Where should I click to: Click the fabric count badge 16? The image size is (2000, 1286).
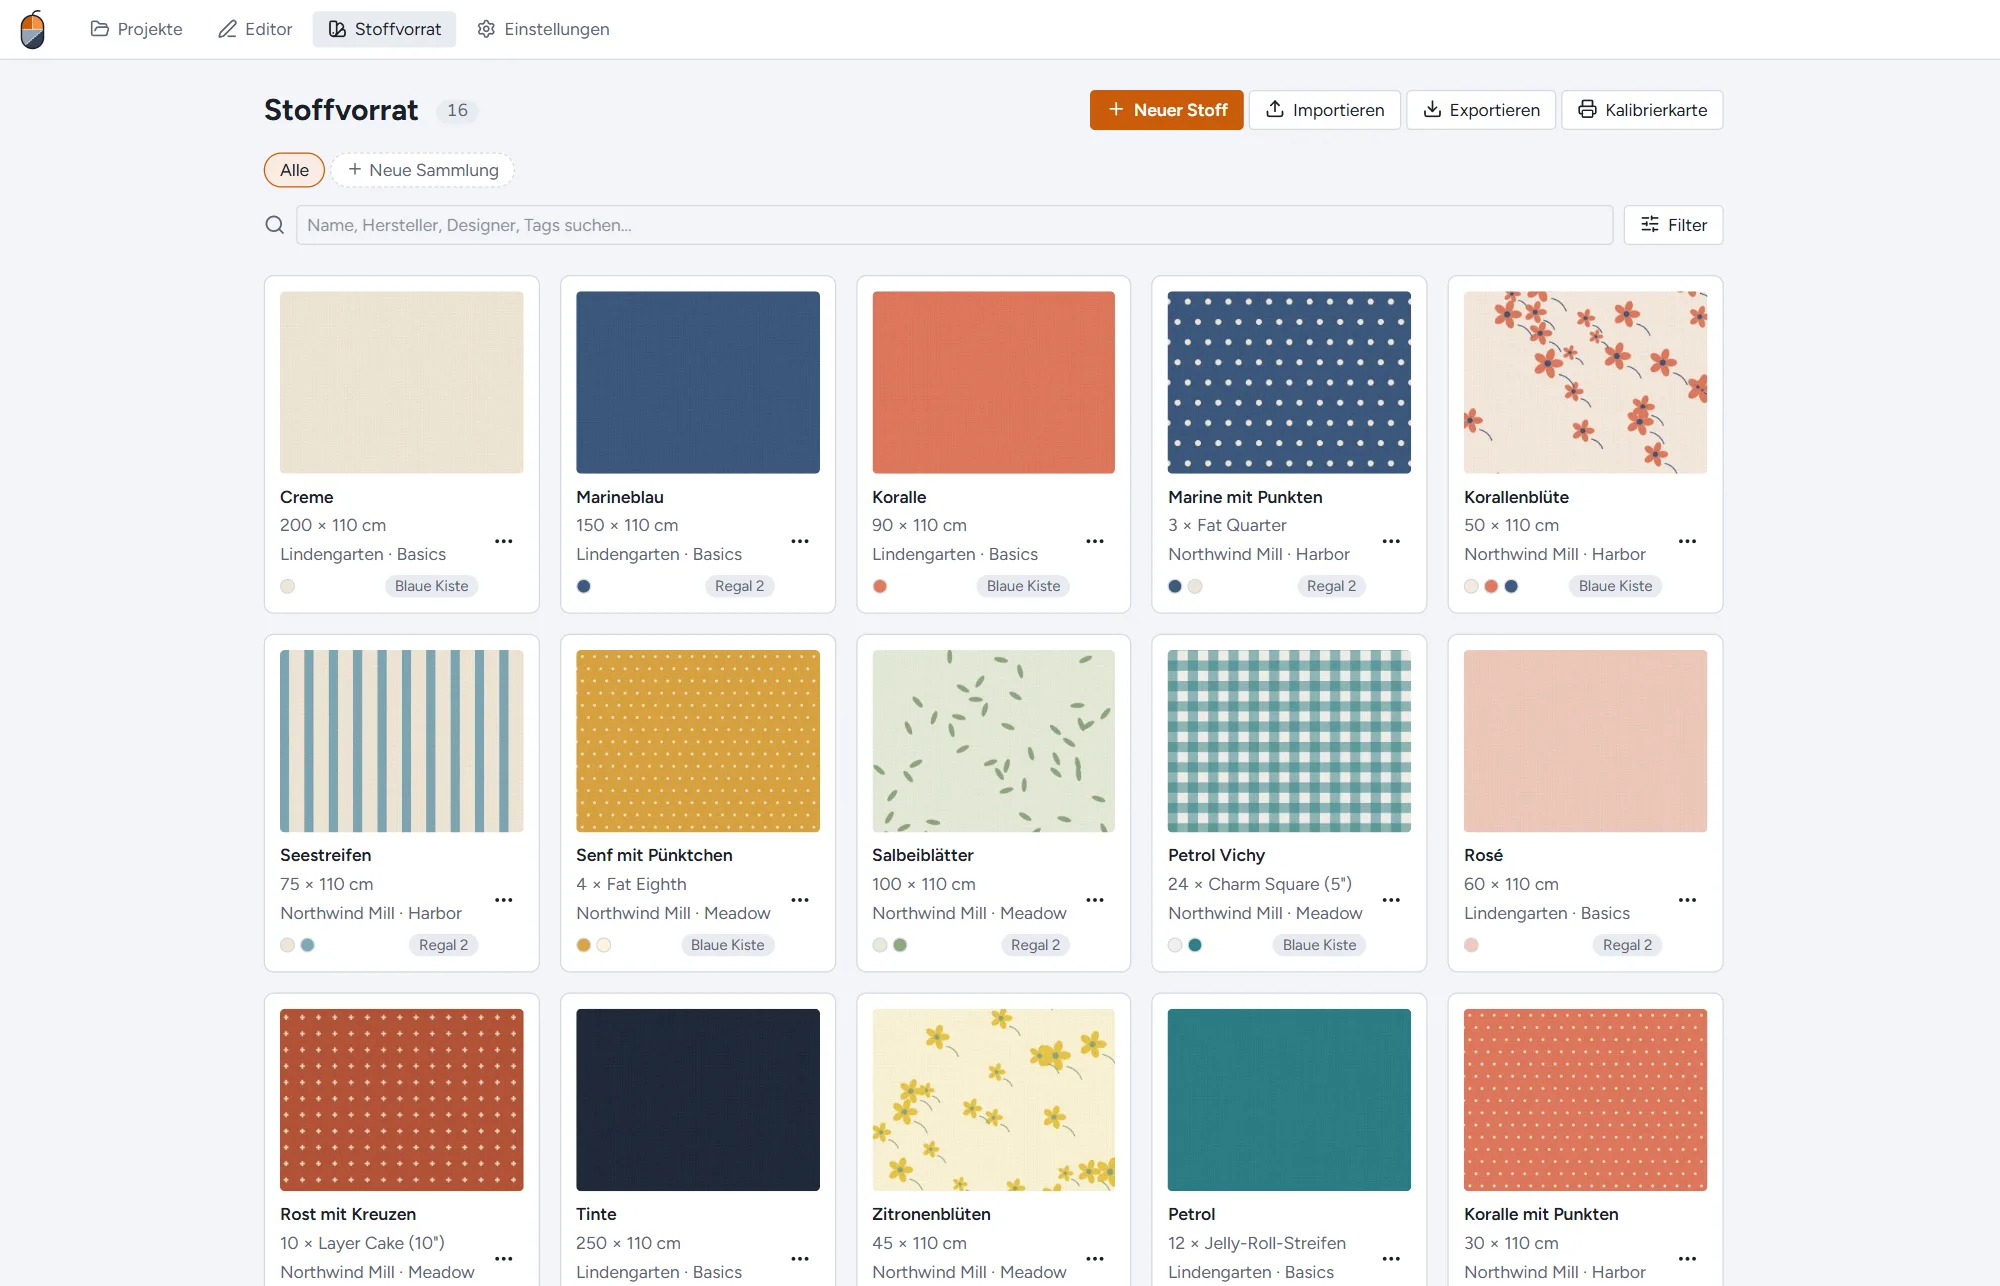(x=457, y=110)
